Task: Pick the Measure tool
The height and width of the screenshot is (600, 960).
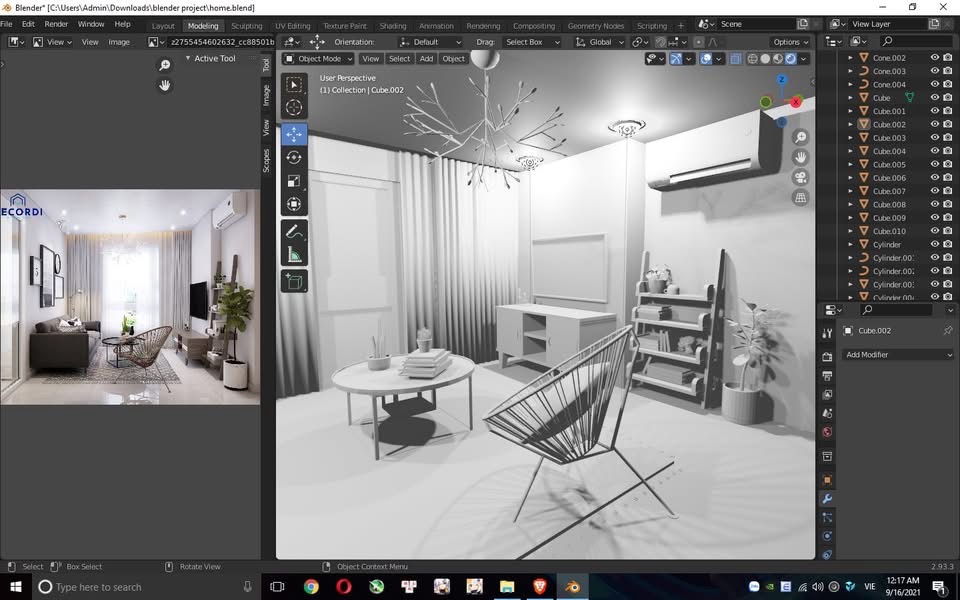Action: point(293,255)
